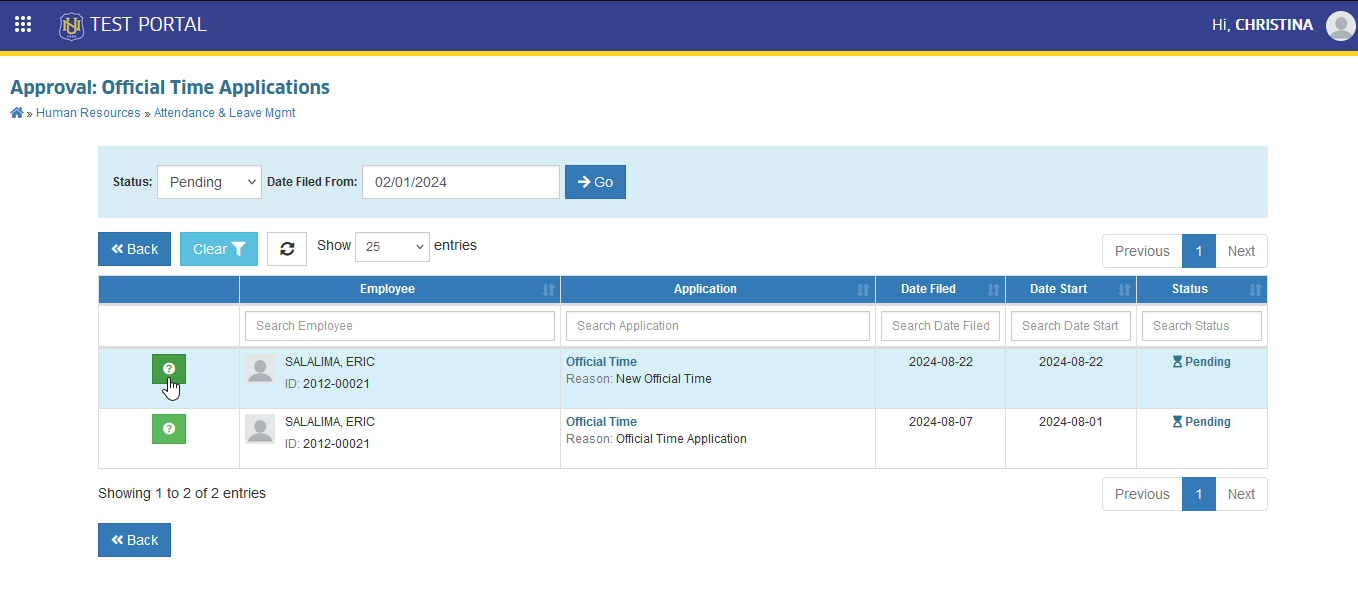Open Official Time link, New Official Time row
This screenshot has height=600, width=1358.
601,362
